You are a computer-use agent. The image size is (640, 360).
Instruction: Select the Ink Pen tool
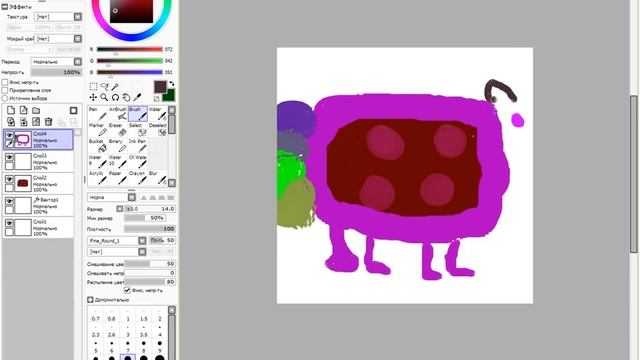point(138,146)
